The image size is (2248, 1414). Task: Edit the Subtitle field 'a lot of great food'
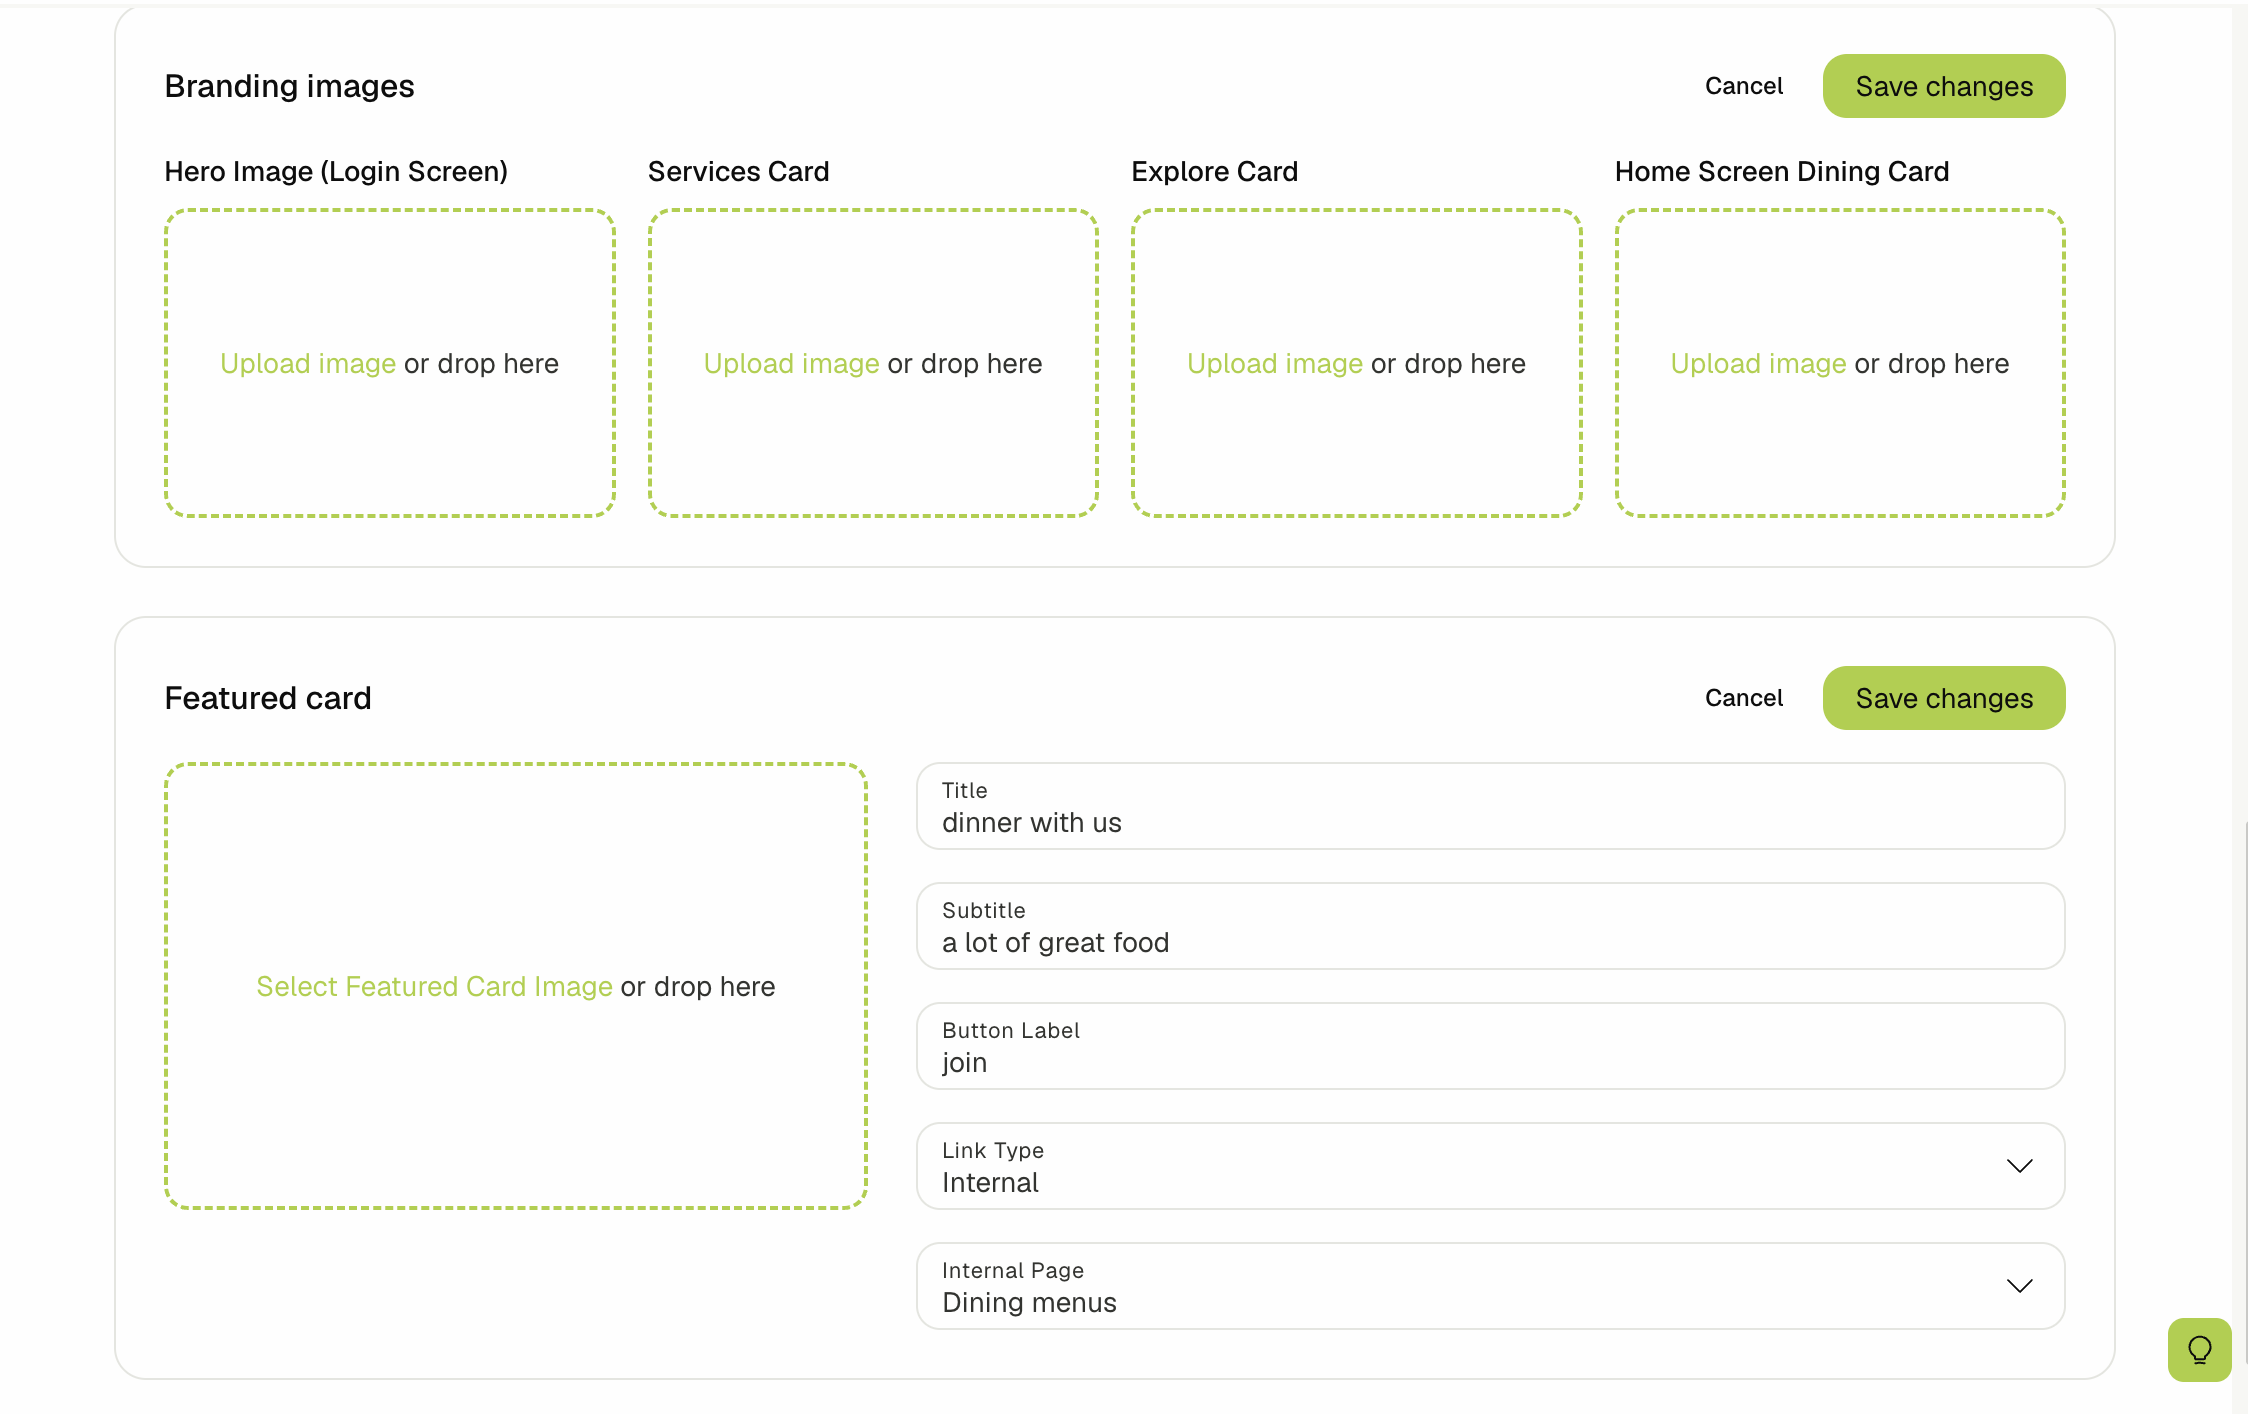point(1490,926)
